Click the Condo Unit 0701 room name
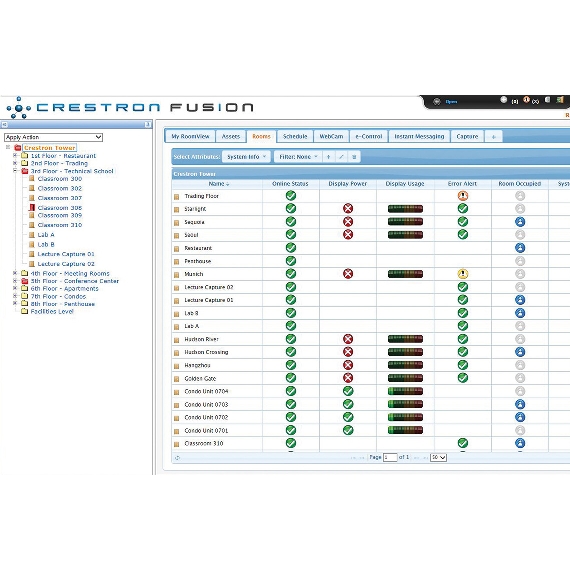Image resolution: width=570 pixels, height=570 pixels. tap(206, 430)
